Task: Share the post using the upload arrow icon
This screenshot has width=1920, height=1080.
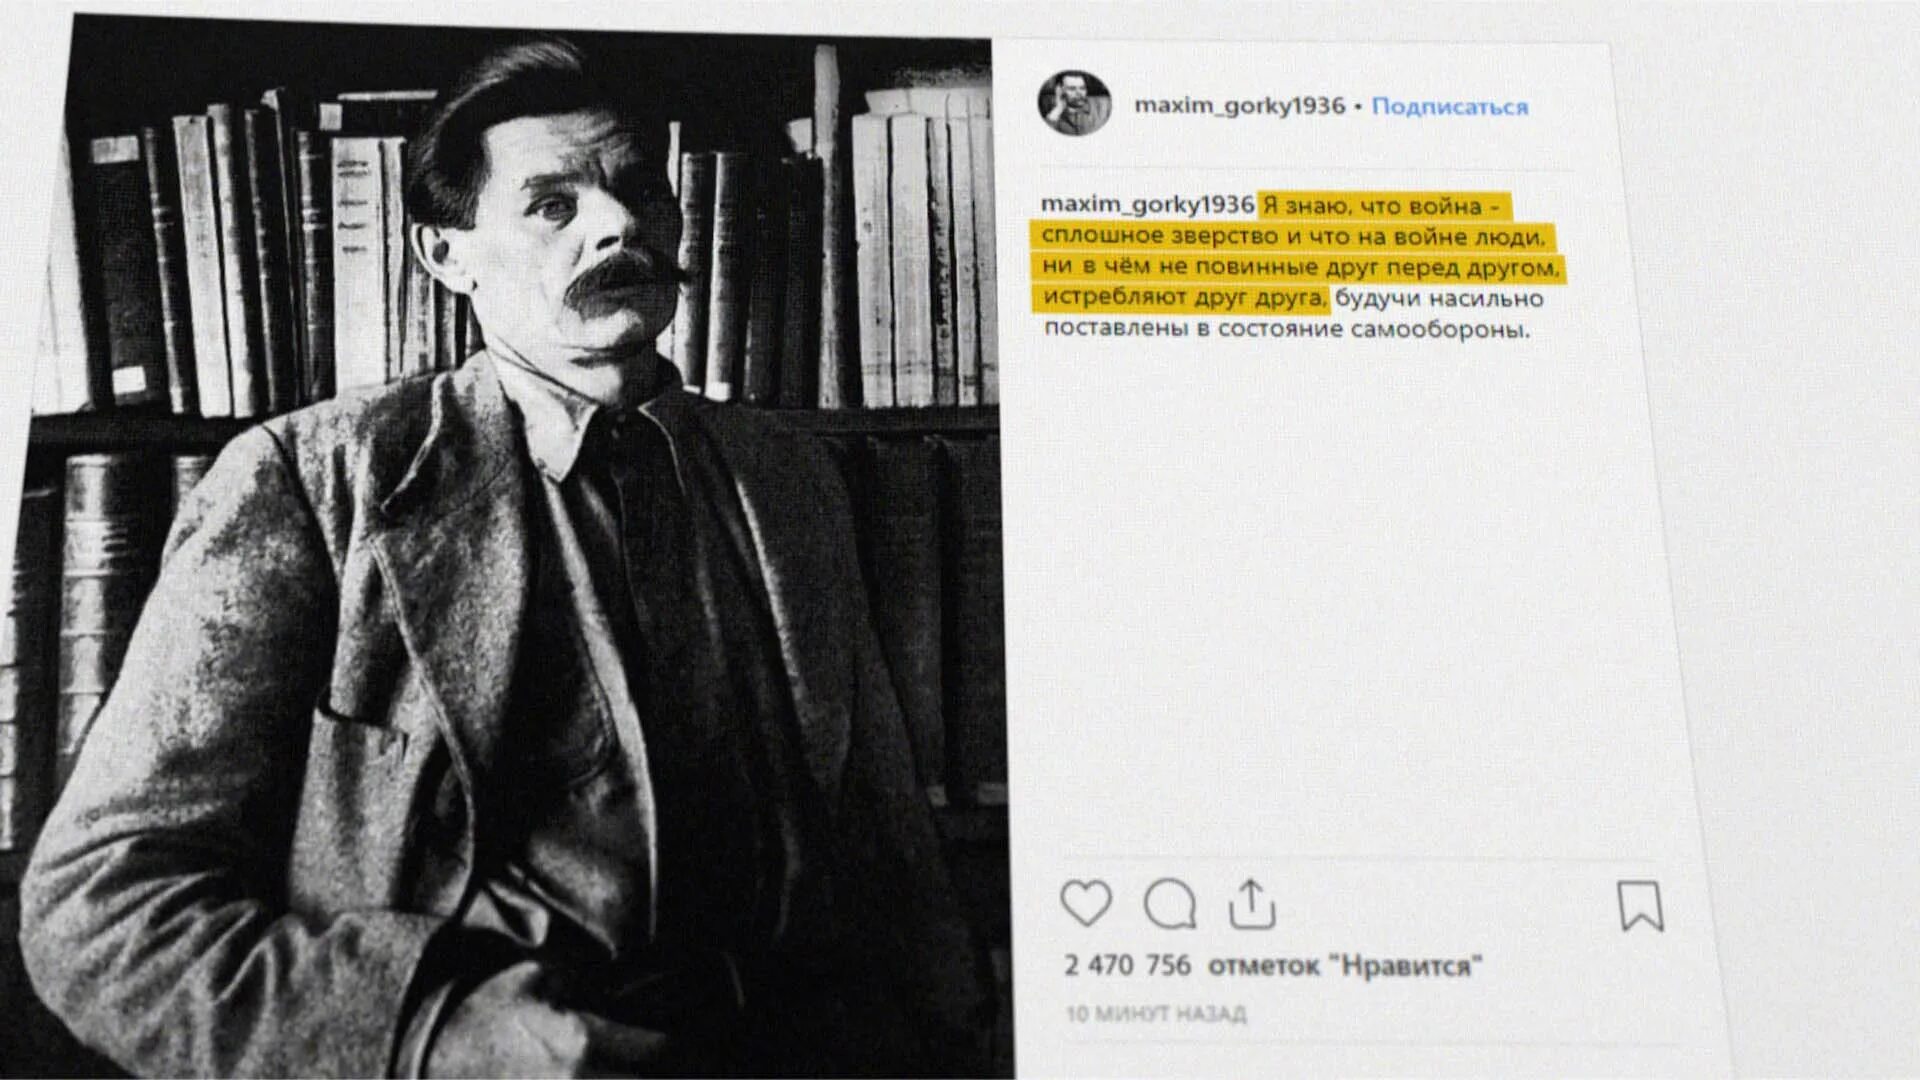Action: (1251, 904)
